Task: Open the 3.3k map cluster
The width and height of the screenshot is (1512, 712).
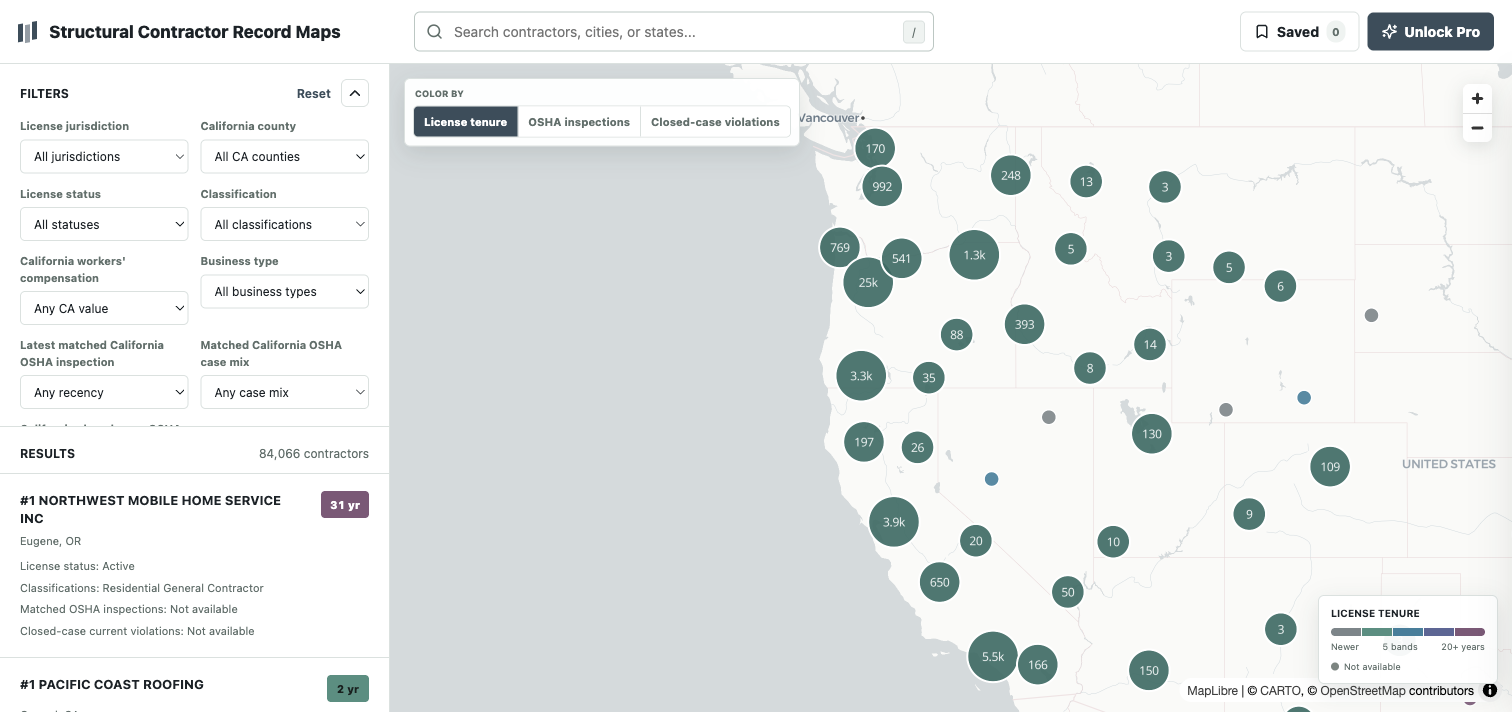Action: 861,376
